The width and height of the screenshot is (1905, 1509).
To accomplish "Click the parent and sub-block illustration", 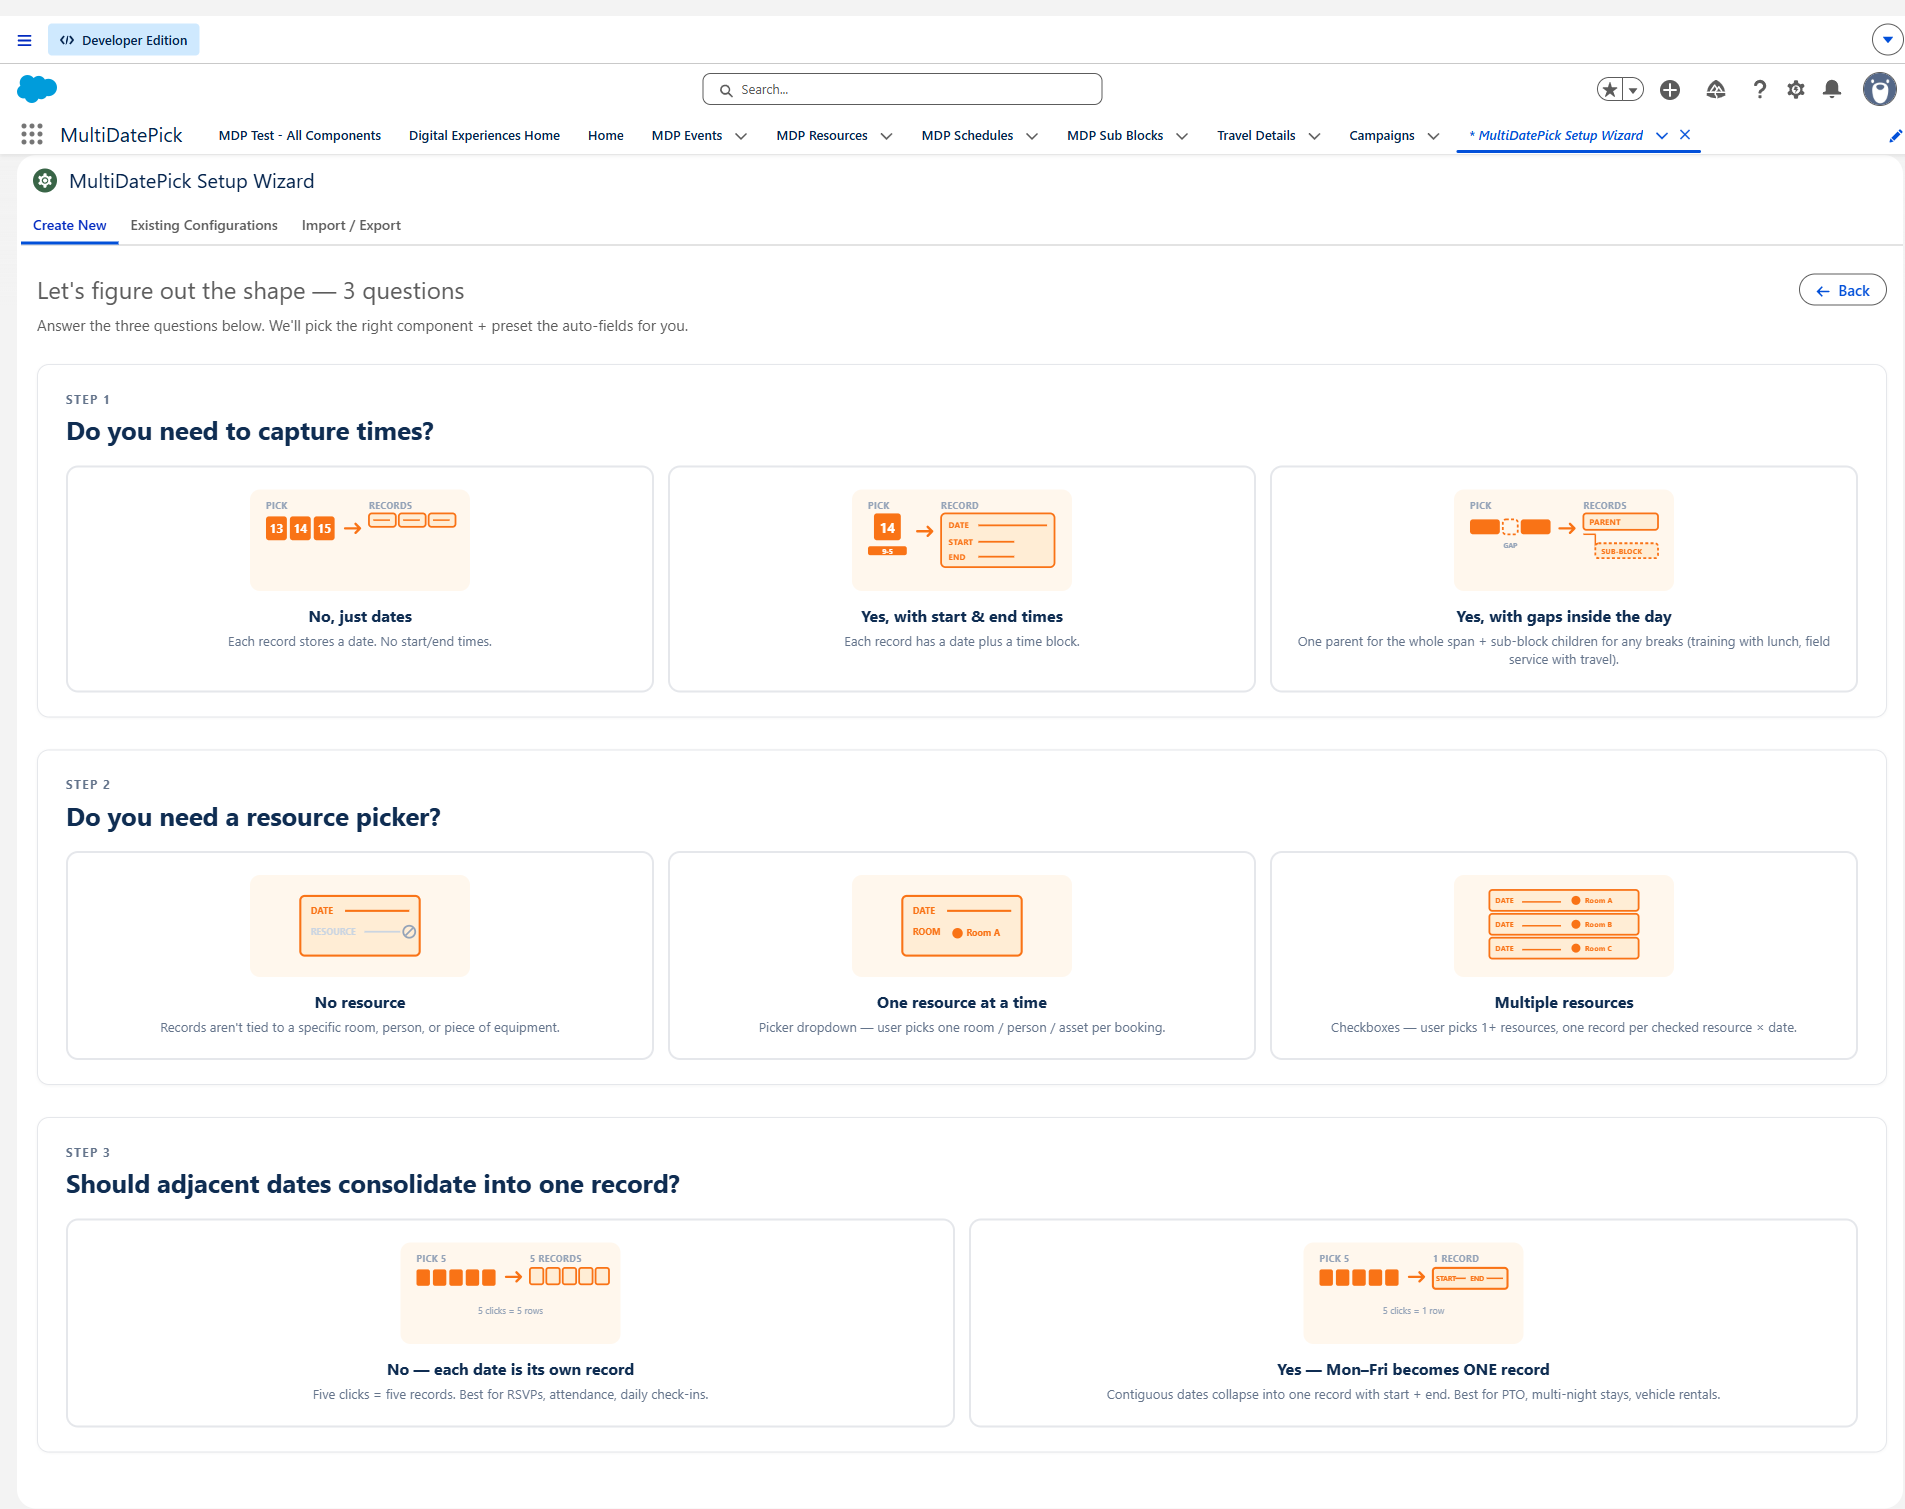I will coord(1564,540).
